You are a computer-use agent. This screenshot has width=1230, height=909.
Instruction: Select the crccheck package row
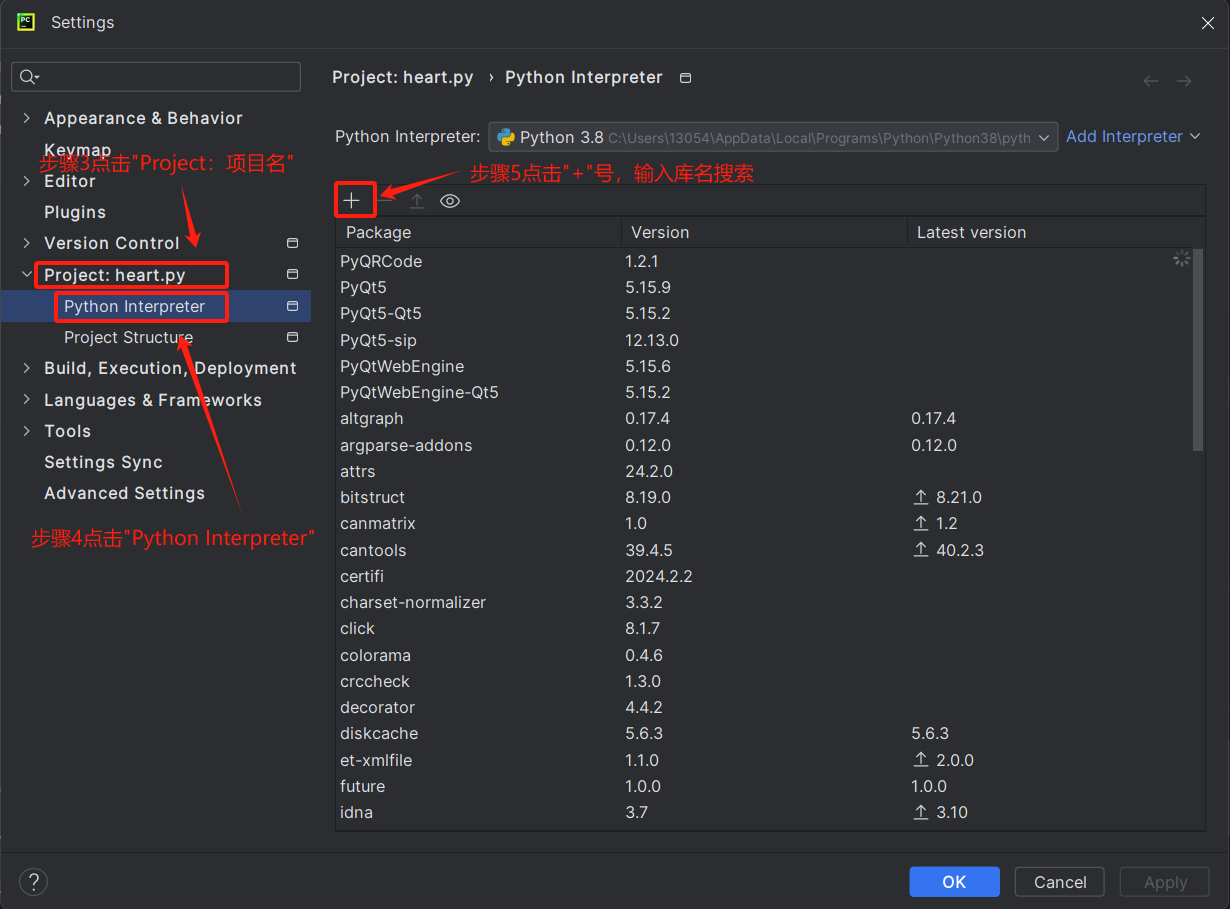[x=764, y=681]
